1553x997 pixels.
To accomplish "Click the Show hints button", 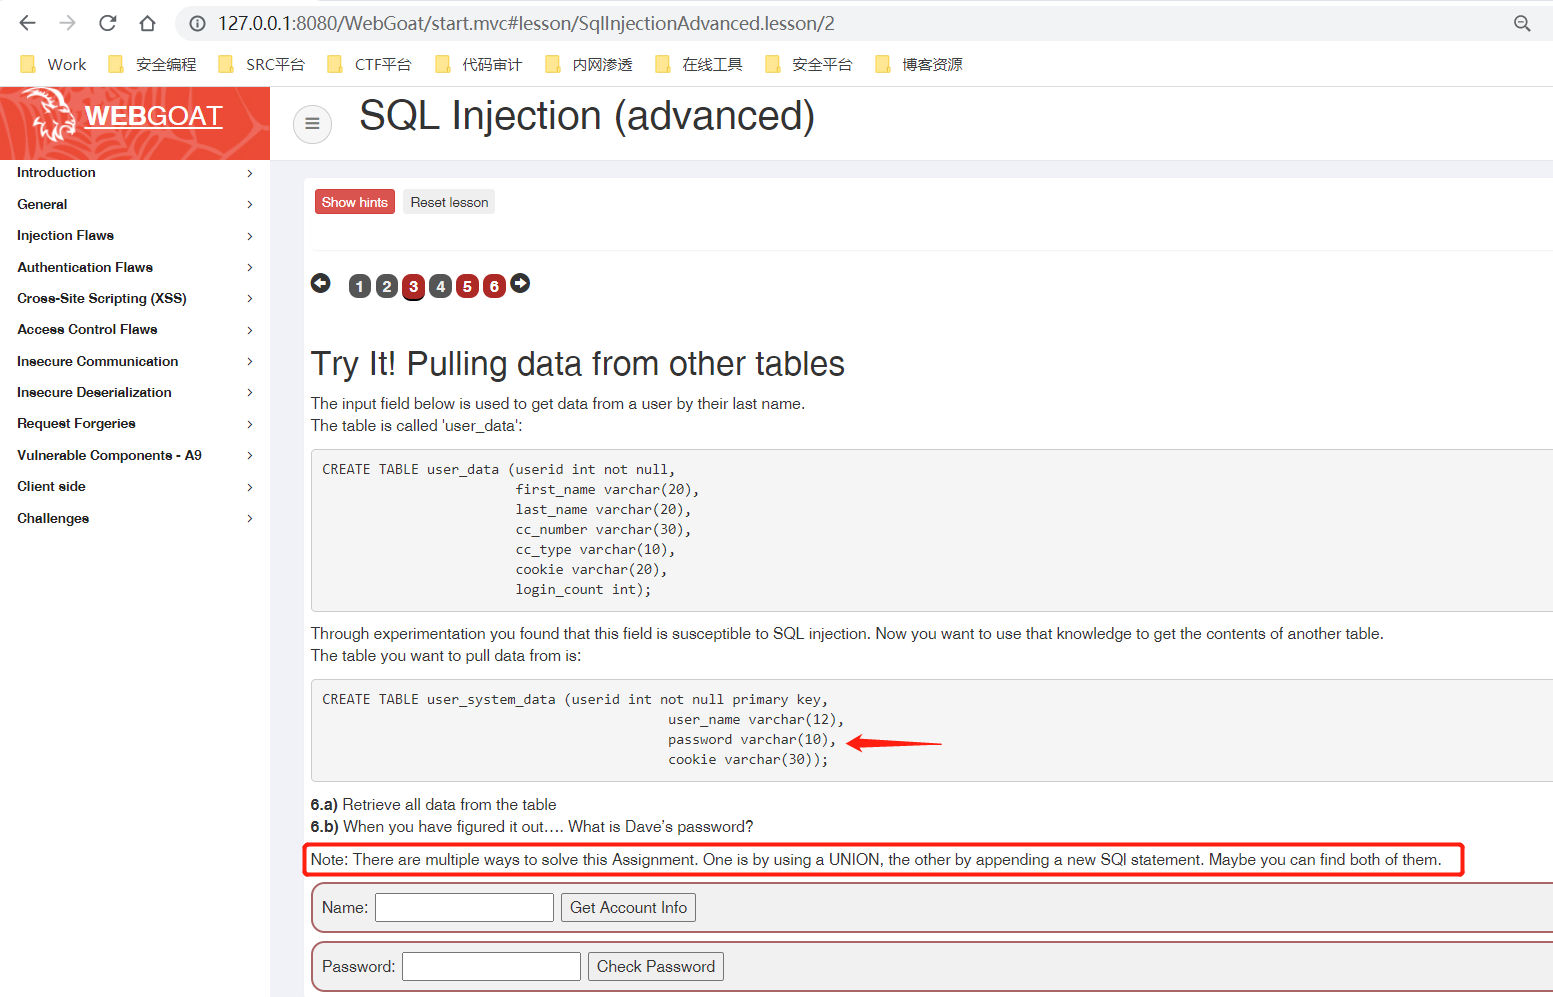I will pyautogui.click(x=354, y=201).
